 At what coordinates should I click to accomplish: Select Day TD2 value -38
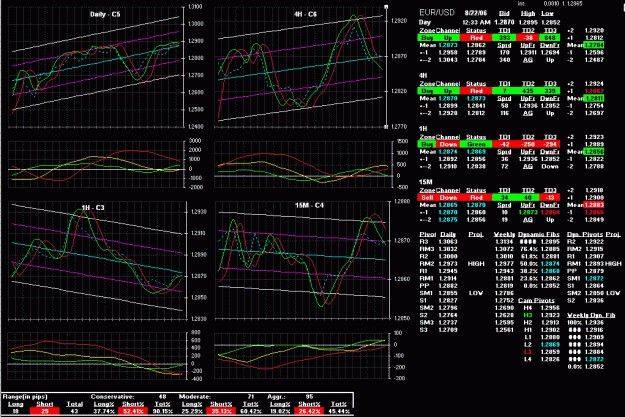point(528,38)
